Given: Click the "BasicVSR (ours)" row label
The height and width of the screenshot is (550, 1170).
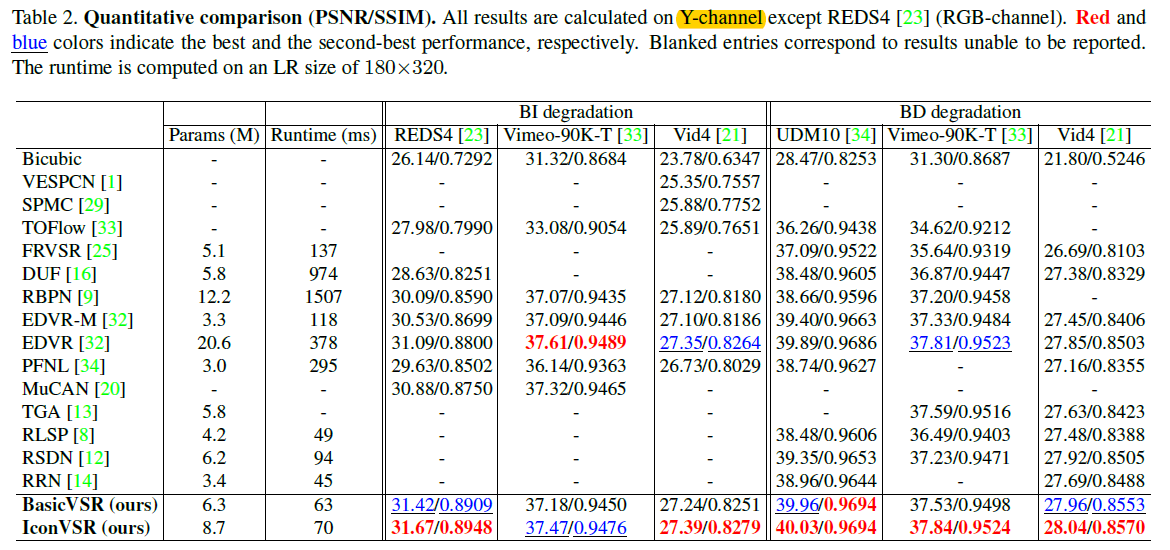Looking at the screenshot, I should [x=90, y=504].
